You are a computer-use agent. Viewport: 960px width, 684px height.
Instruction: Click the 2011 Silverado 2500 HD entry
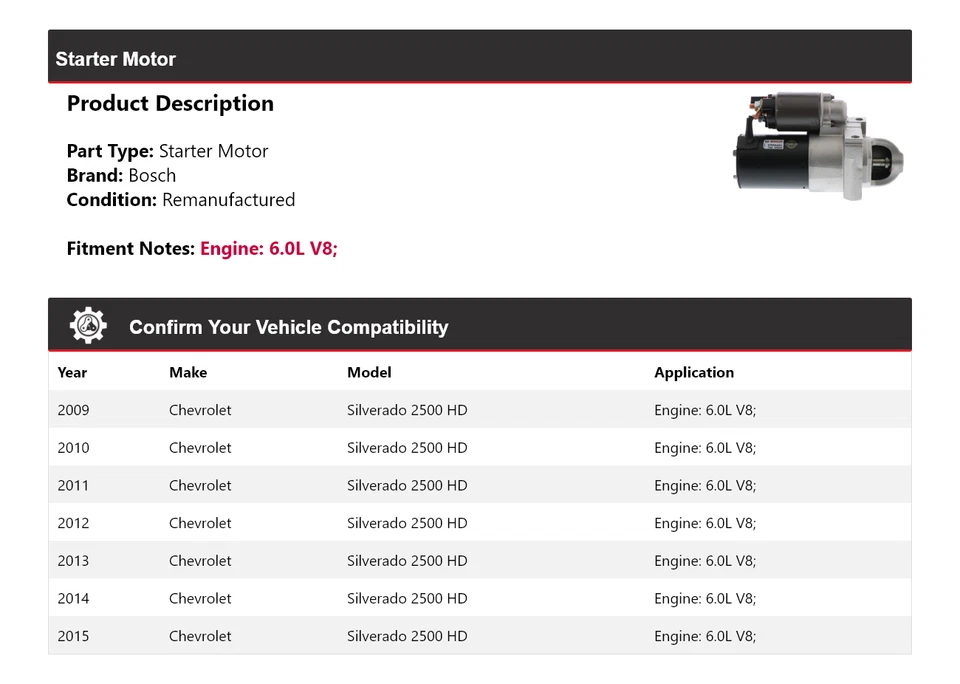pos(407,485)
